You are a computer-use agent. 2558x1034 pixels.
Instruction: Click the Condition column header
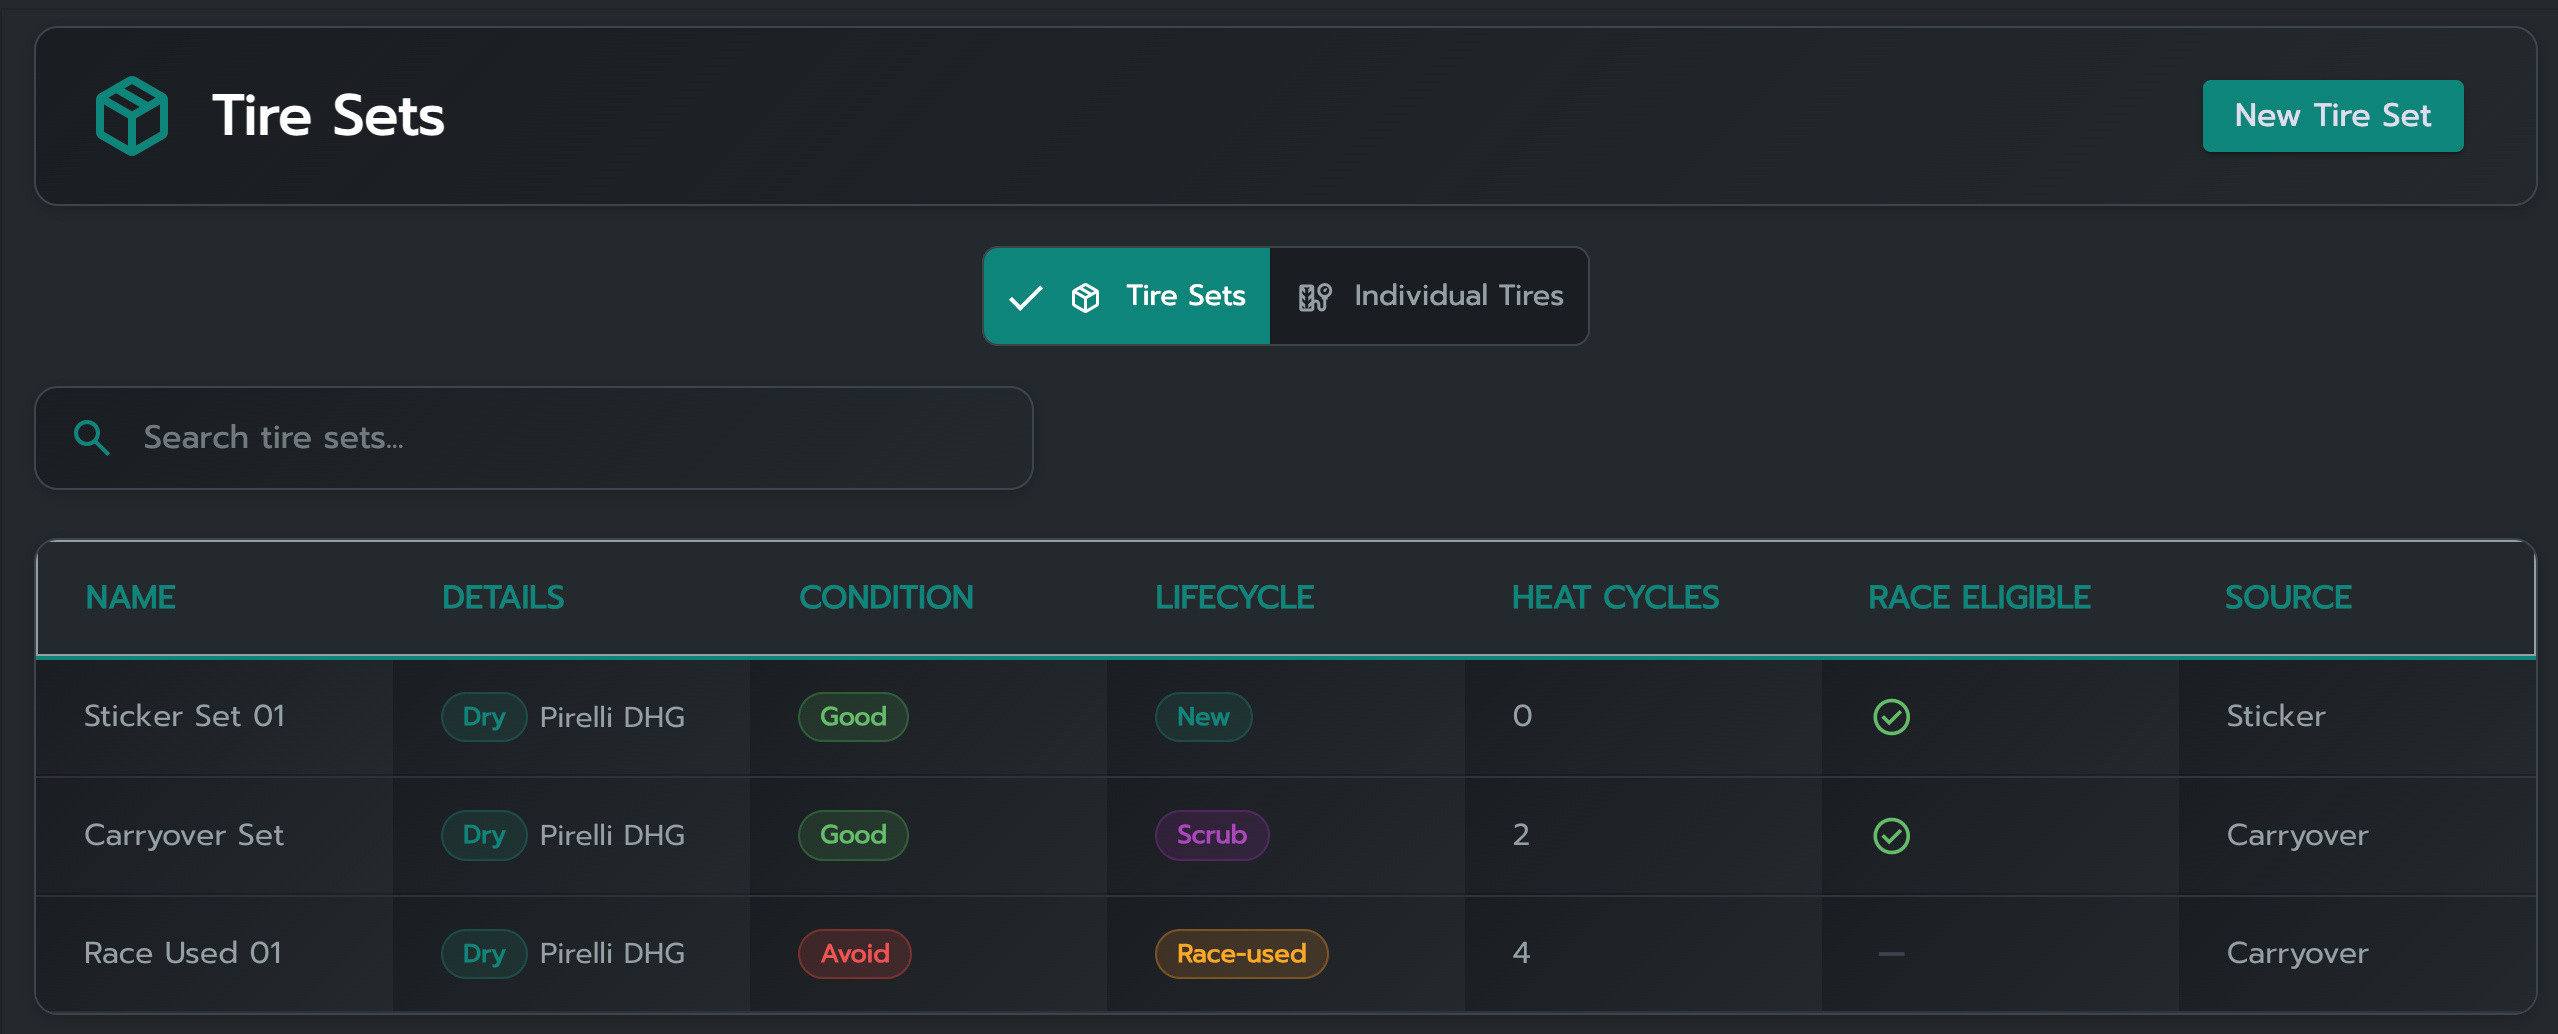(x=886, y=598)
